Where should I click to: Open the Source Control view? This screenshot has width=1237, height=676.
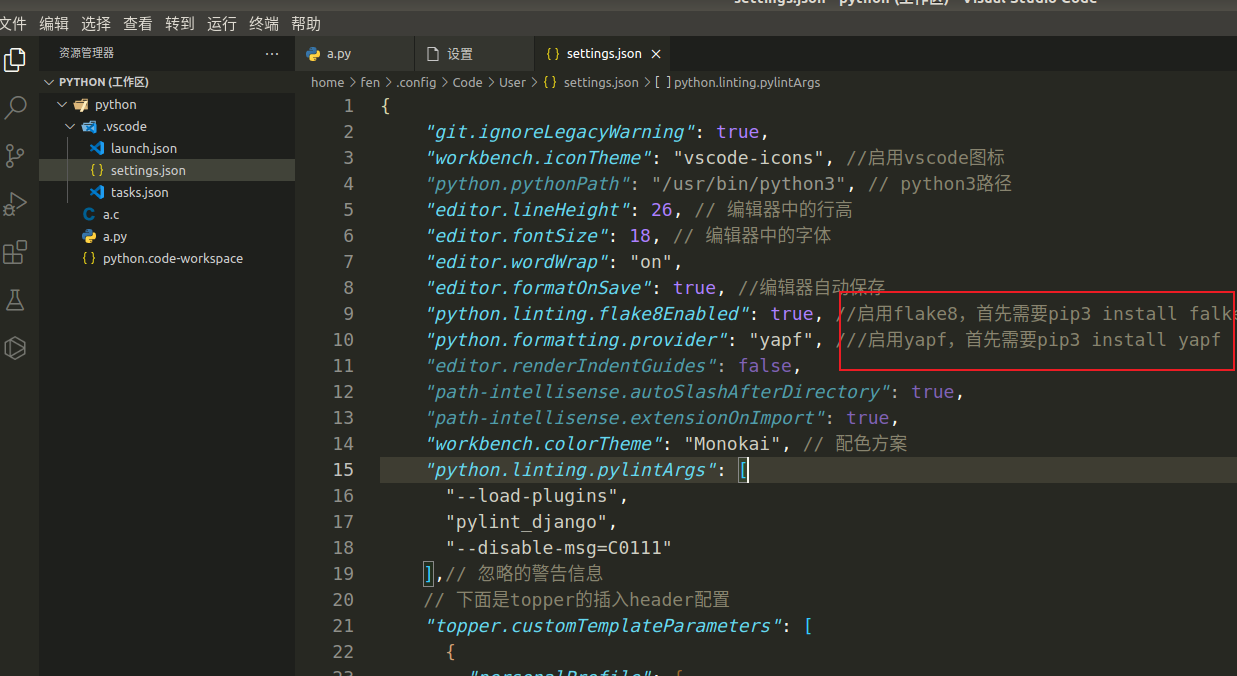pyautogui.click(x=15, y=155)
